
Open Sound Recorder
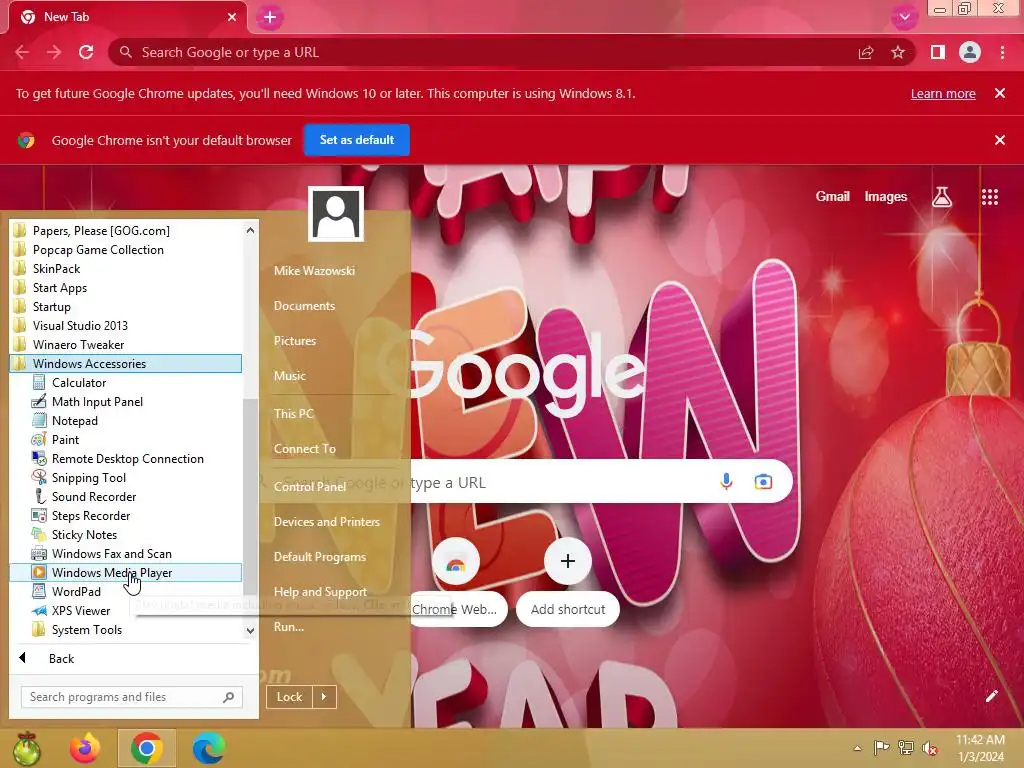(93, 496)
